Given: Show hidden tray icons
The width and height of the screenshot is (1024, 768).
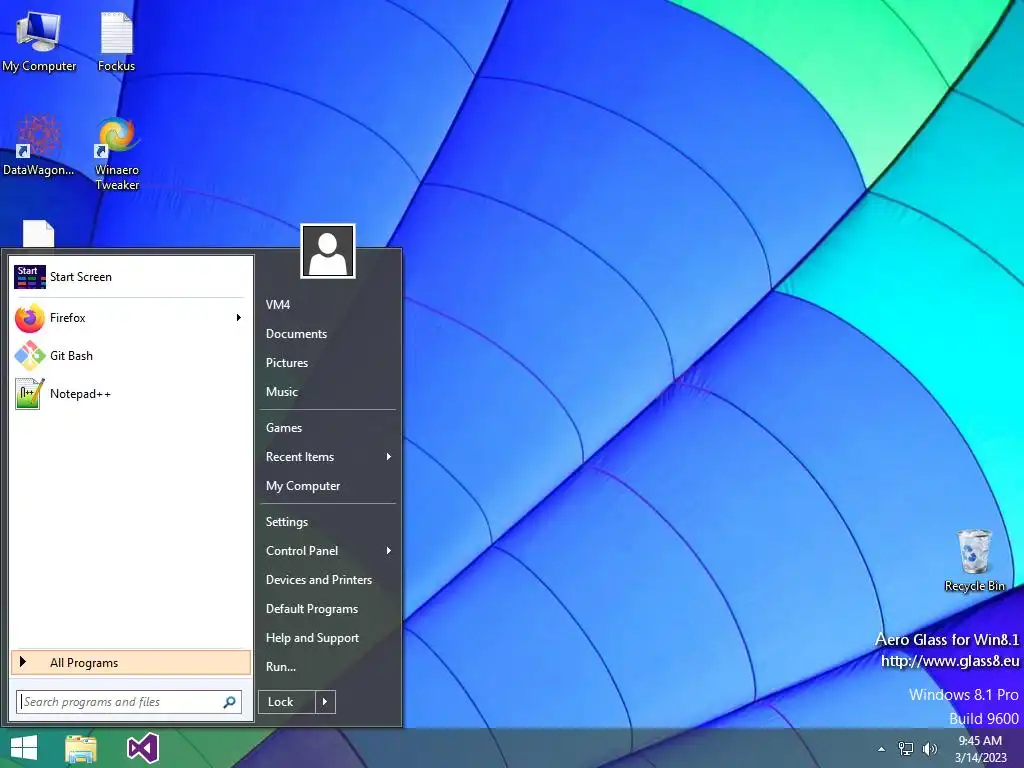Looking at the screenshot, I should coord(882,749).
